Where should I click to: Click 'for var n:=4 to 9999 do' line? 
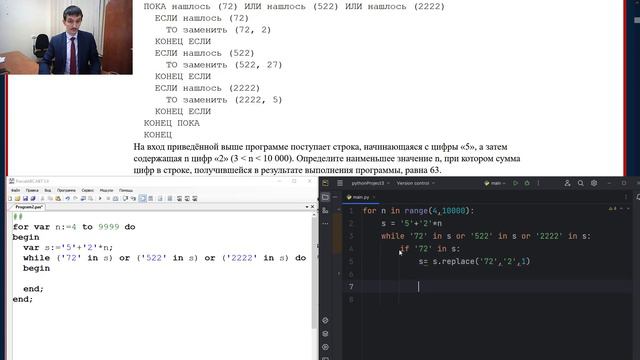point(74,227)
